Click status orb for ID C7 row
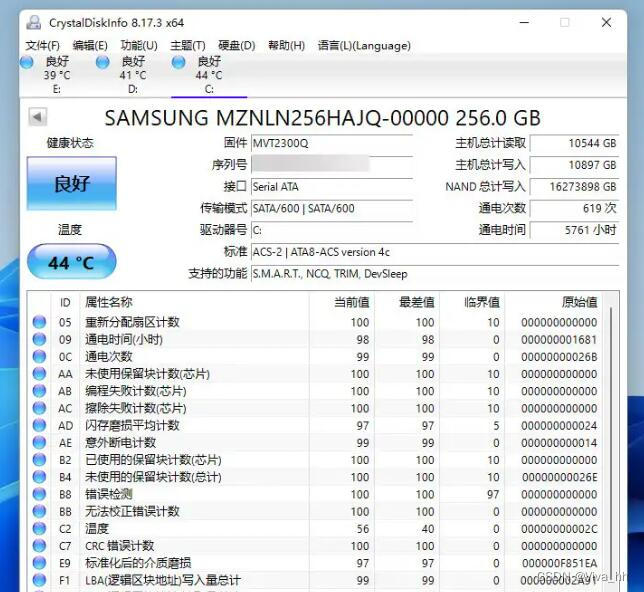This screenshot has width=644, height=592. click(39, 546)
